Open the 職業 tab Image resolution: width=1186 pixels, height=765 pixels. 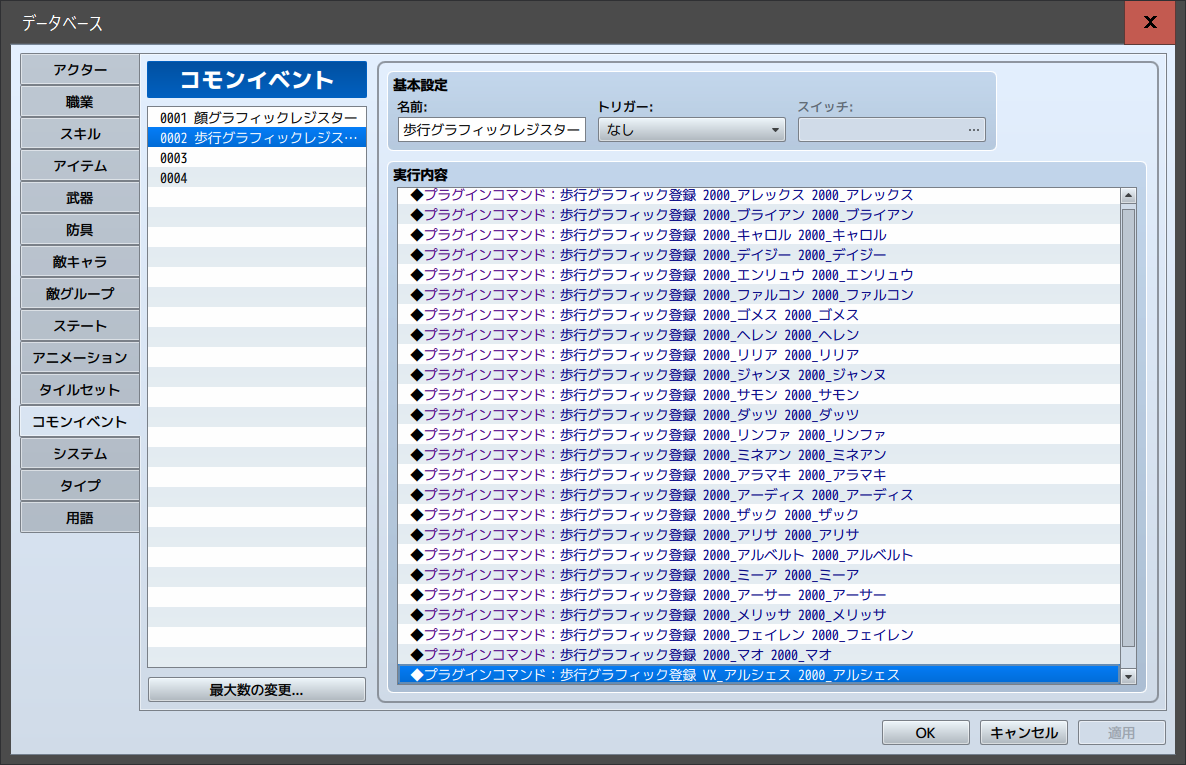(79, 101)
